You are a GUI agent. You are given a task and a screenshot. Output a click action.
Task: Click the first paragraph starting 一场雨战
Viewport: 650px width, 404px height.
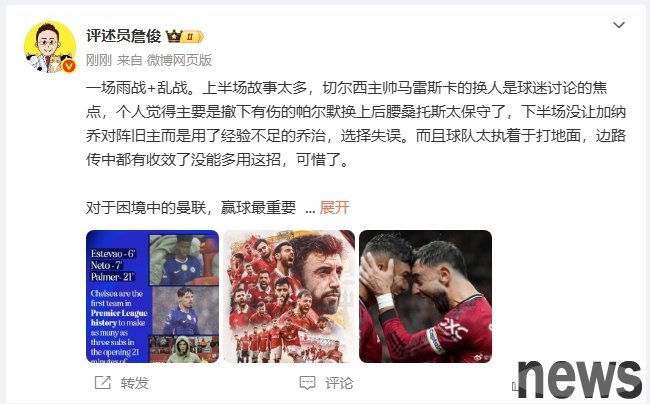pyautogui.click(x=356, y=123)
